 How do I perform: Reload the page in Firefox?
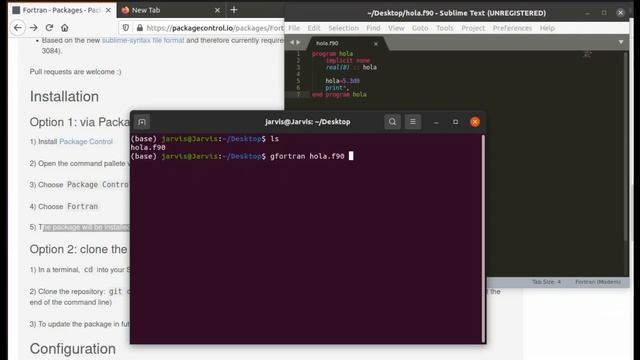pyautogui.click(x=49, y=28)
